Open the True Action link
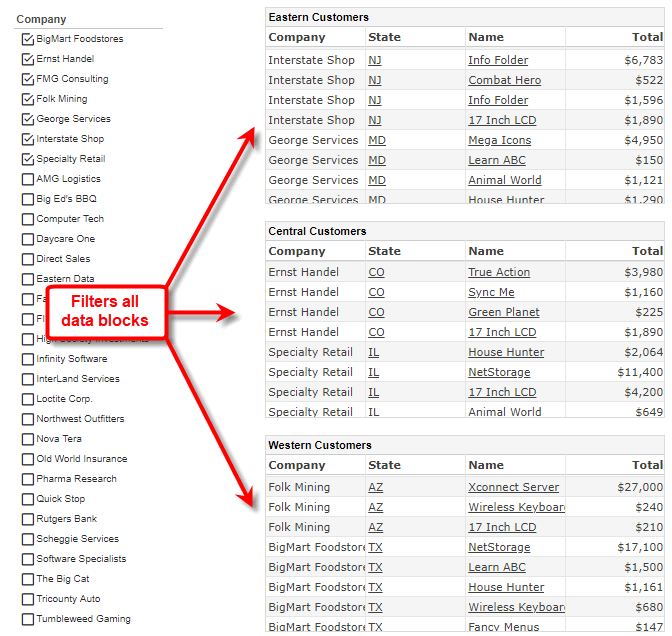Viewport: 672px width, 636px height. tap(499, 272)
